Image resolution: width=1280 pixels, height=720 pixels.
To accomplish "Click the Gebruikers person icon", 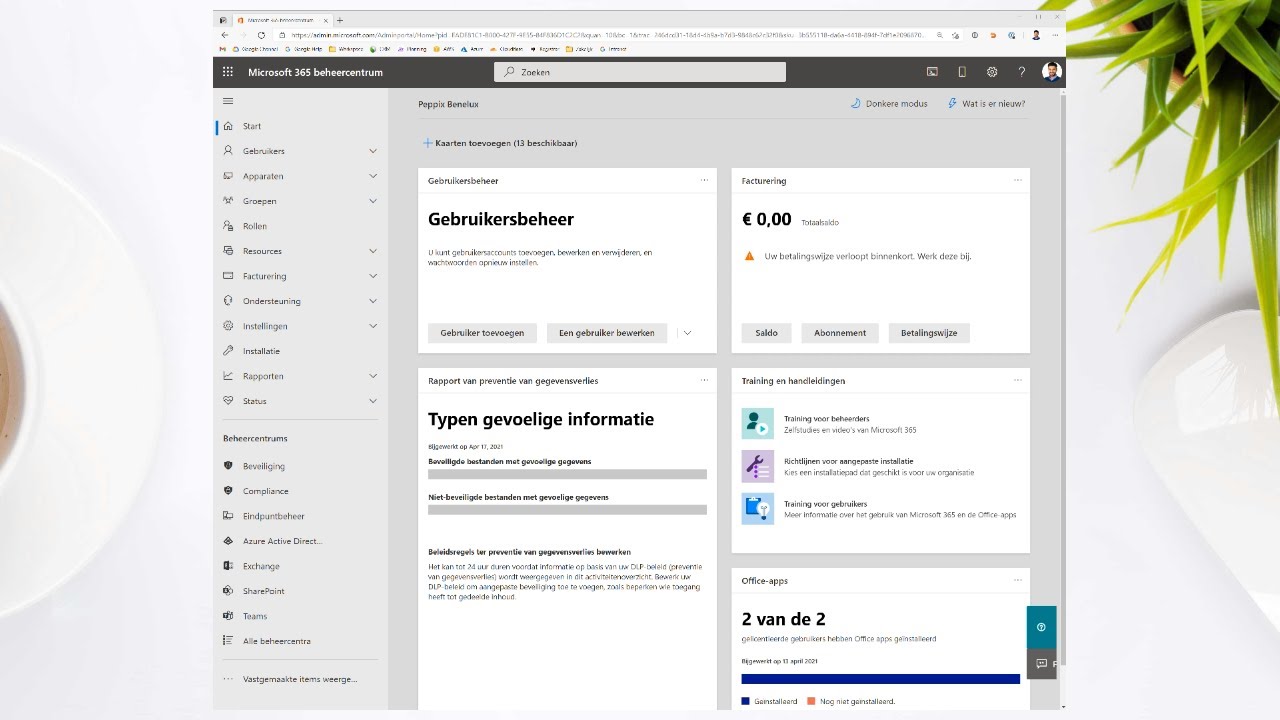I will click(x=228, y=151).
